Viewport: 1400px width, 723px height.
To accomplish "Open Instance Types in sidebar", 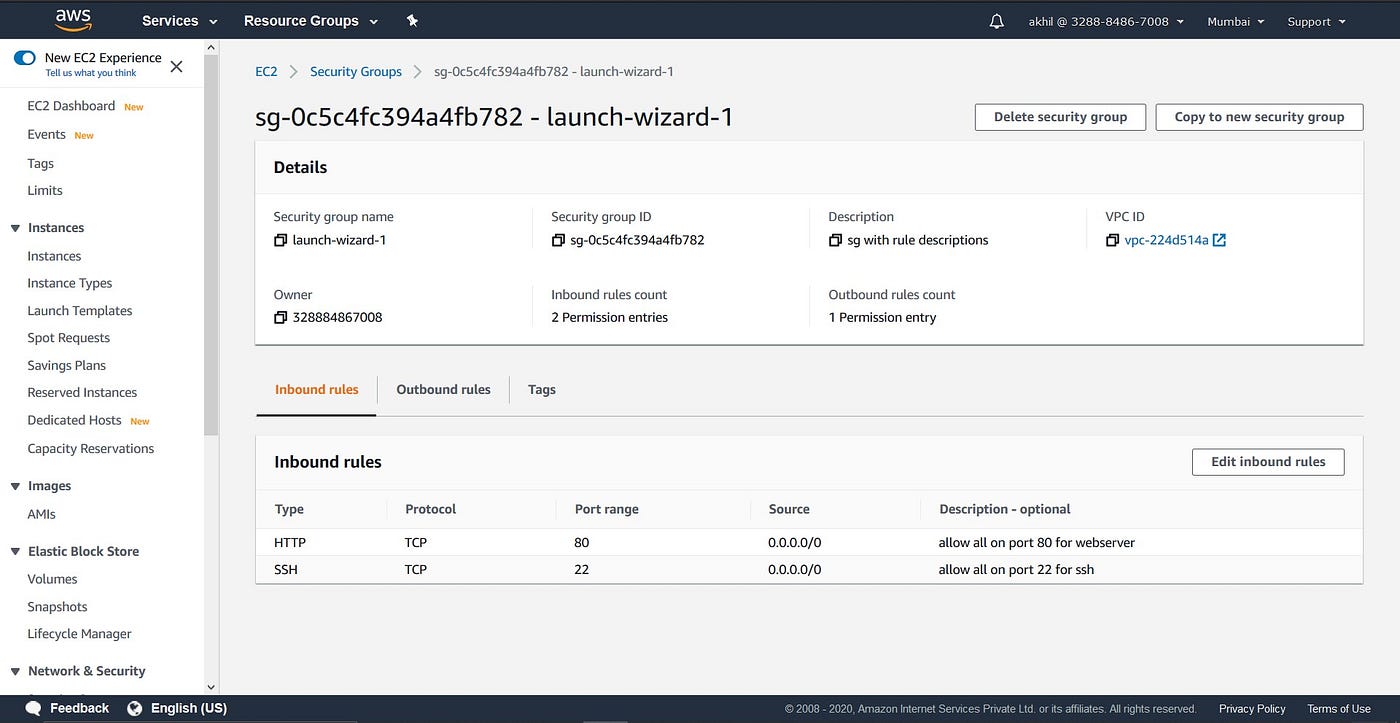I will click(x=70, y=283).
